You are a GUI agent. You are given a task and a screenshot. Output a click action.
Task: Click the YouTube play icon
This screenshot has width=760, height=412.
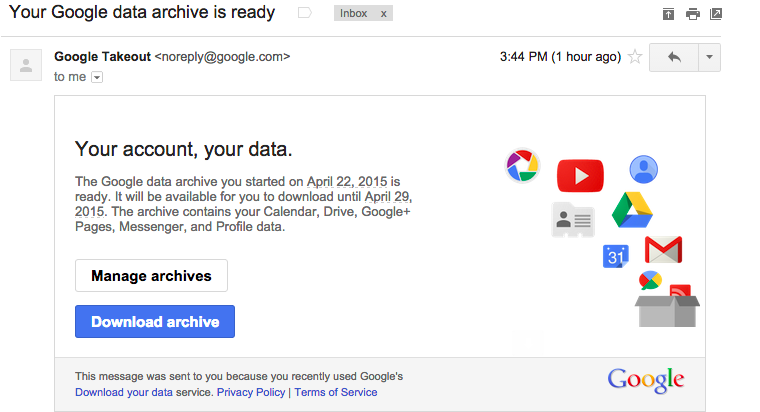click(580, 175)
